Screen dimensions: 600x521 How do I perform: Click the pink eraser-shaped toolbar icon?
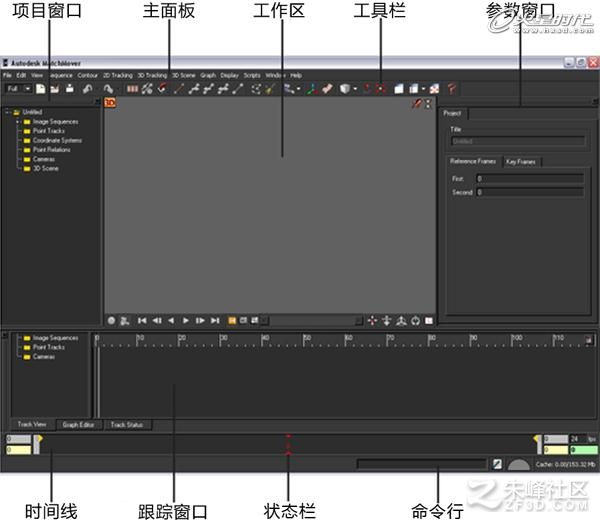pyautogui.click(x=327, y=89)
